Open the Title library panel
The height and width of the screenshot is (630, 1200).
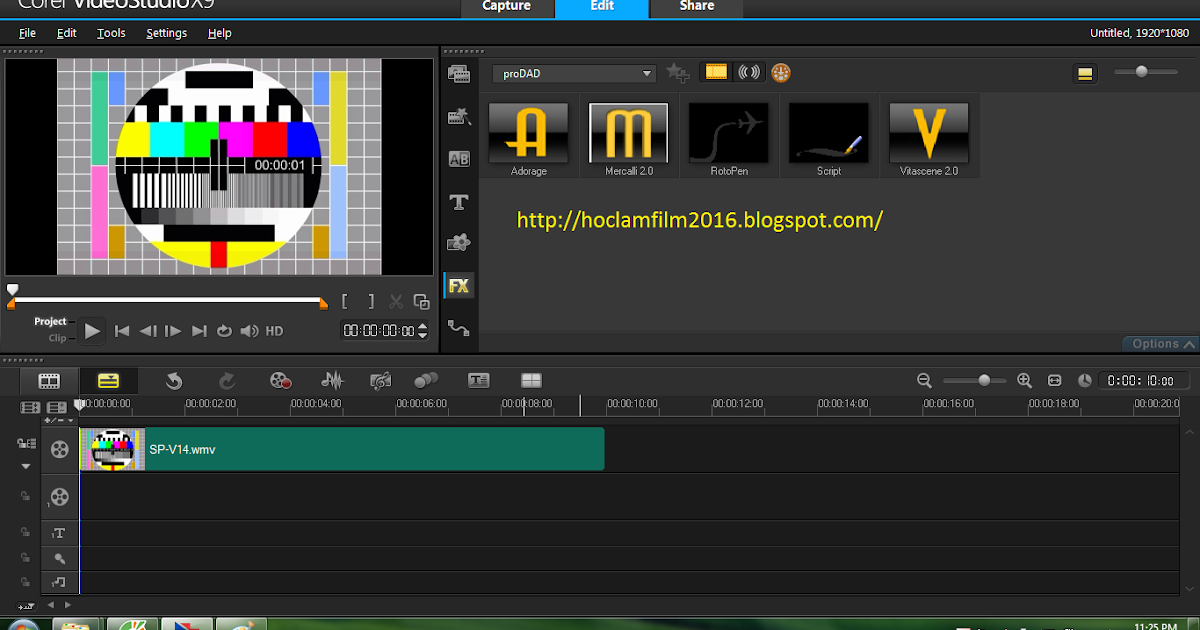click(x=459, y=202)
